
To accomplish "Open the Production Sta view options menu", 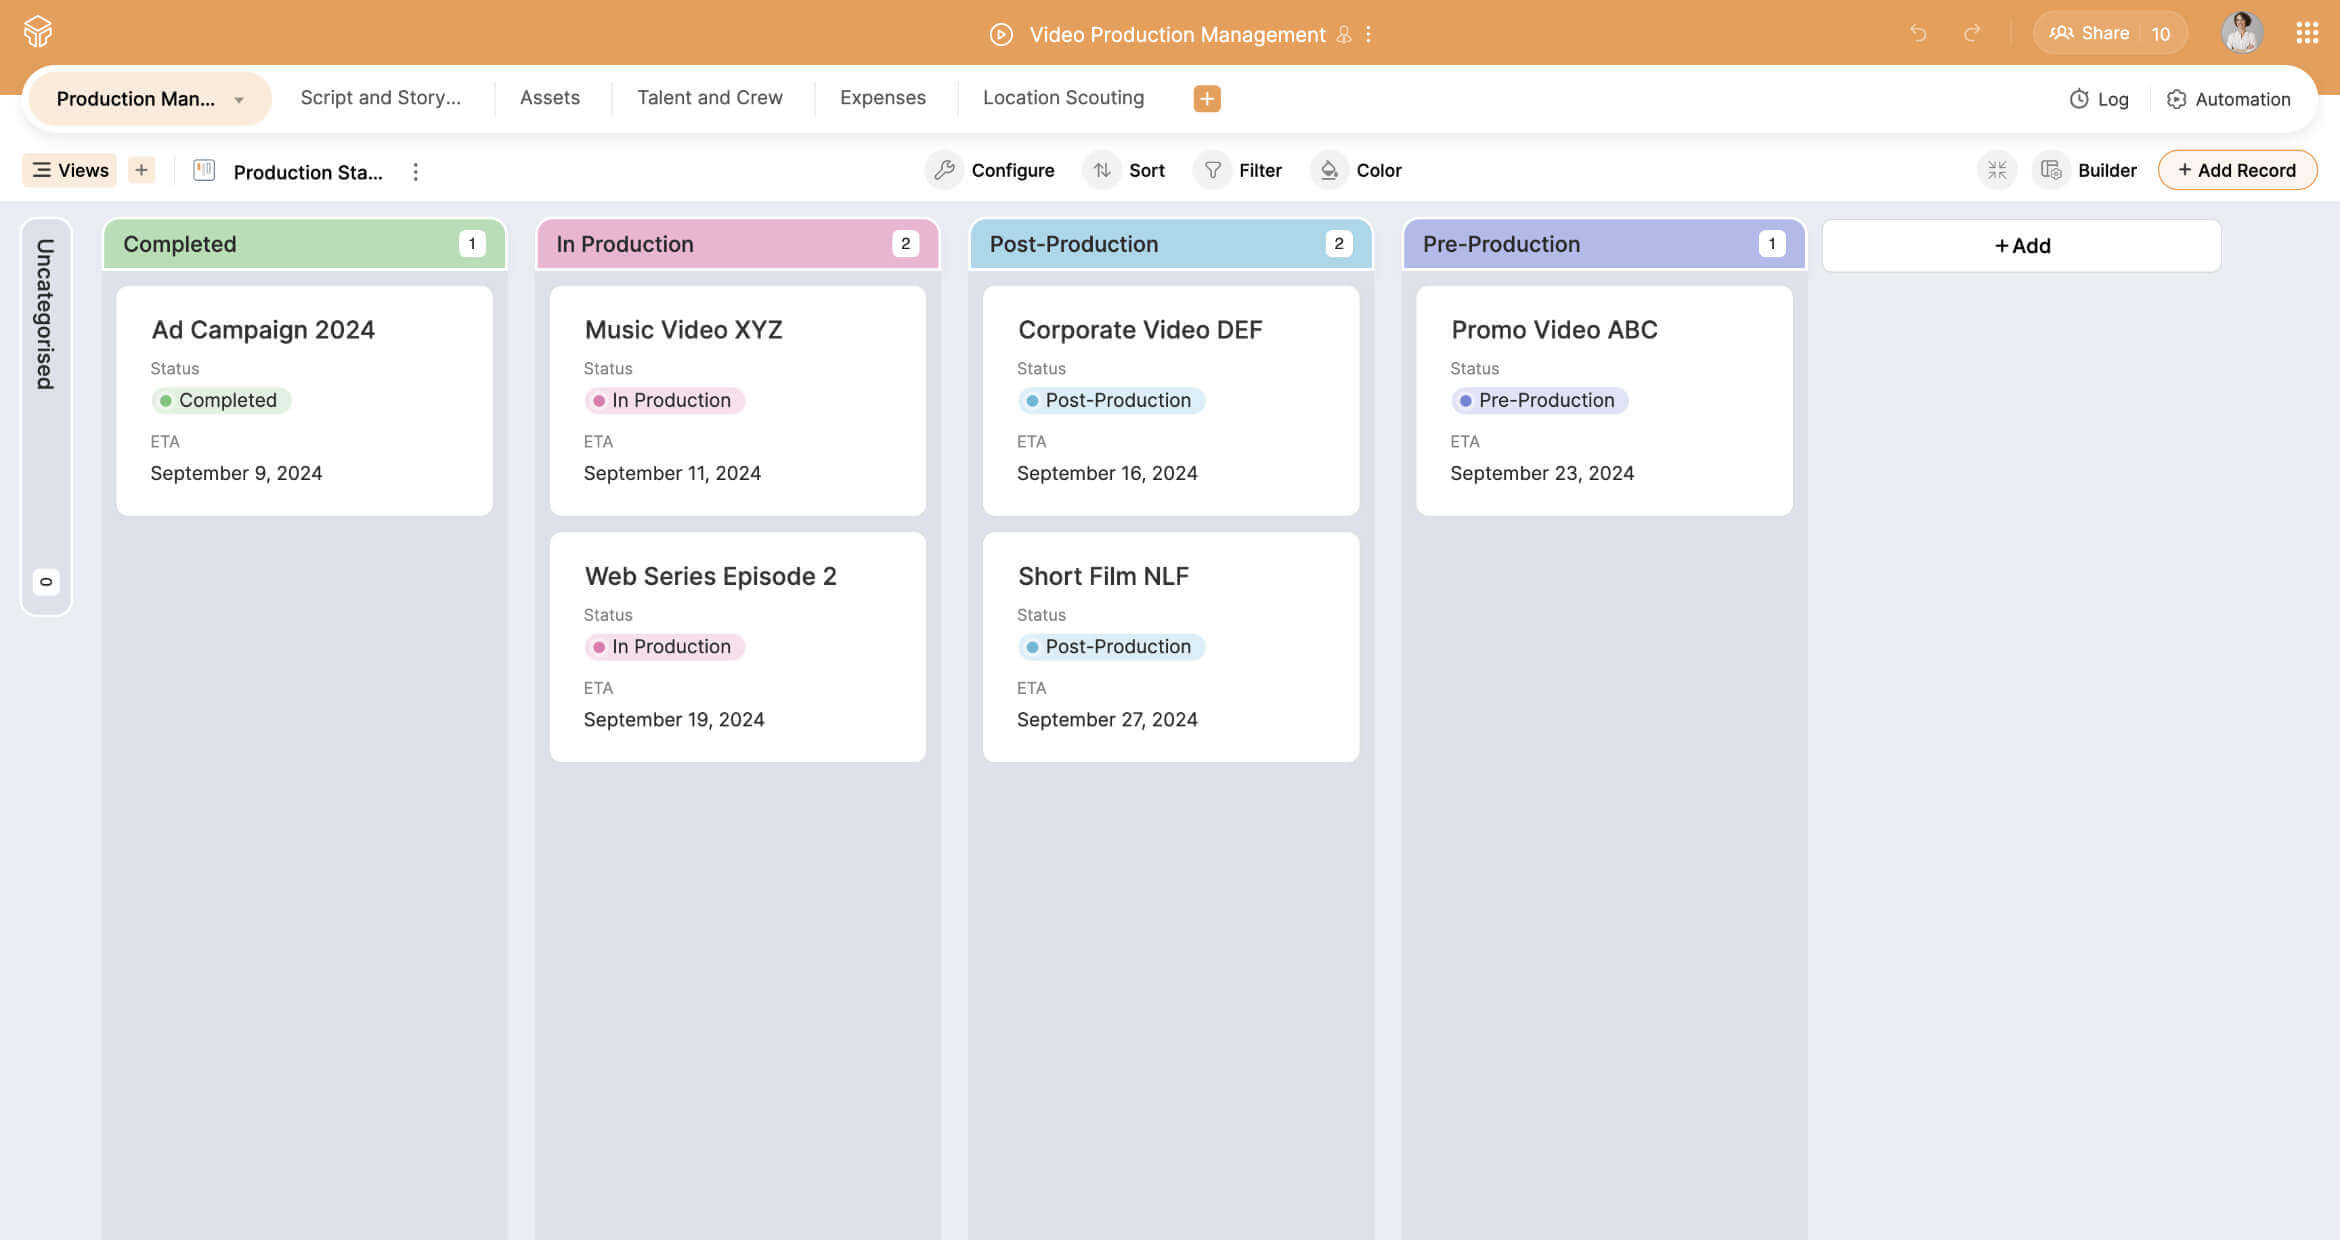I will click(415, 171).
